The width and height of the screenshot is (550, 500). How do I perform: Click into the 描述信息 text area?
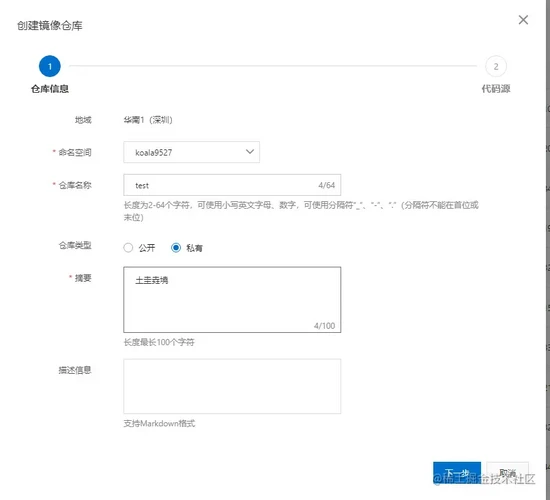(x=232, y=386)
